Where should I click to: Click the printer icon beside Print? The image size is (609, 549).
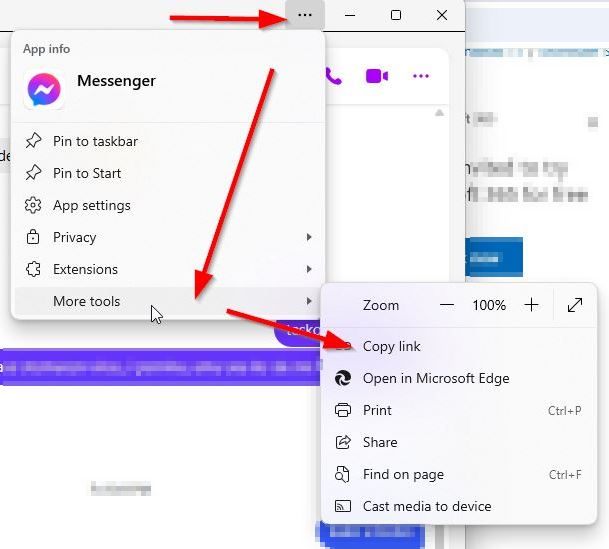pos(343,410)
